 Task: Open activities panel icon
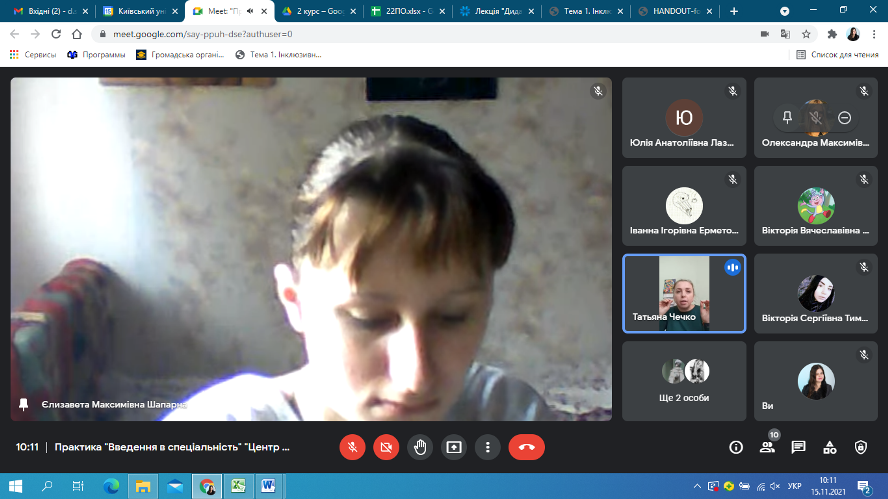coord(830,447)
